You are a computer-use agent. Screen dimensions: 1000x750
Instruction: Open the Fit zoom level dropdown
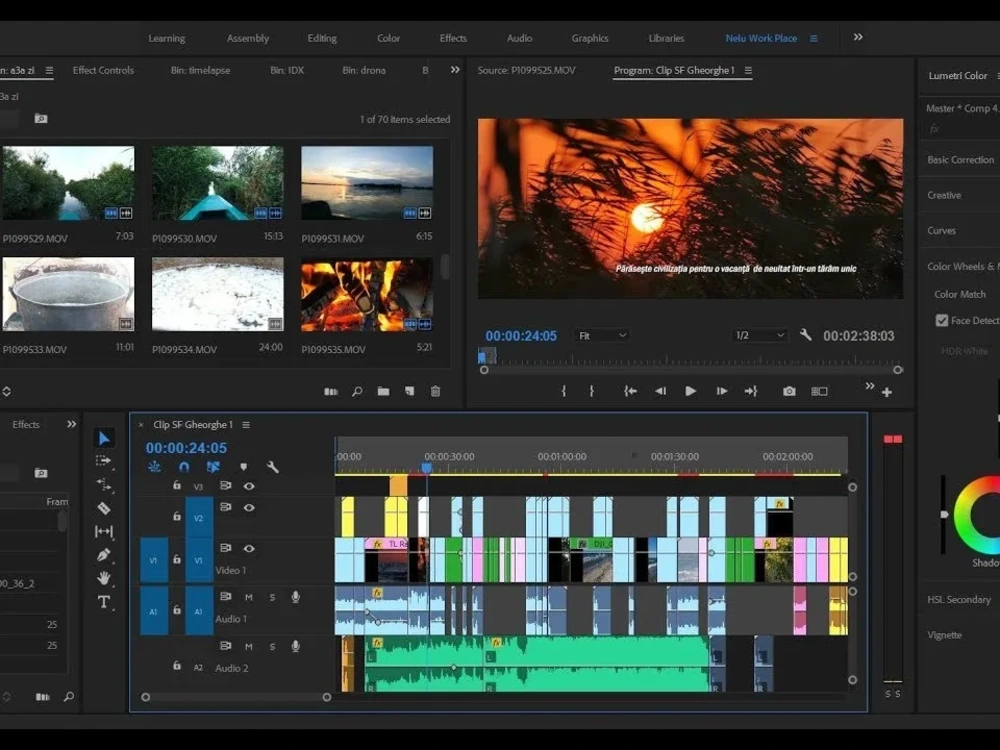click(x=601, y=335)
